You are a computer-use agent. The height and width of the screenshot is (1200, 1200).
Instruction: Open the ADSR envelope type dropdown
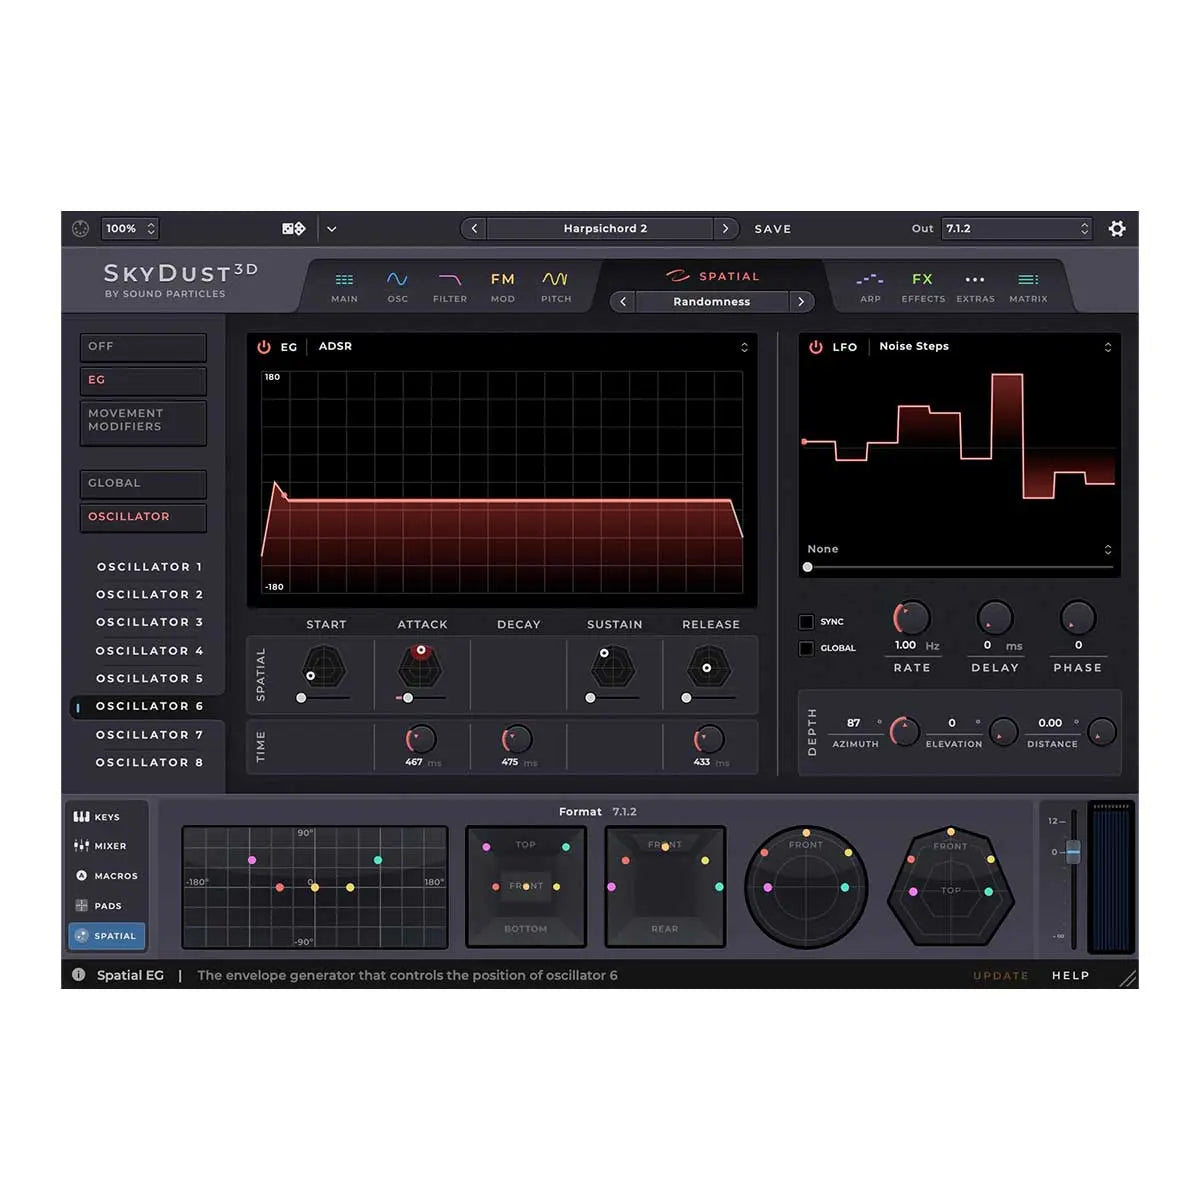point(743,347)
